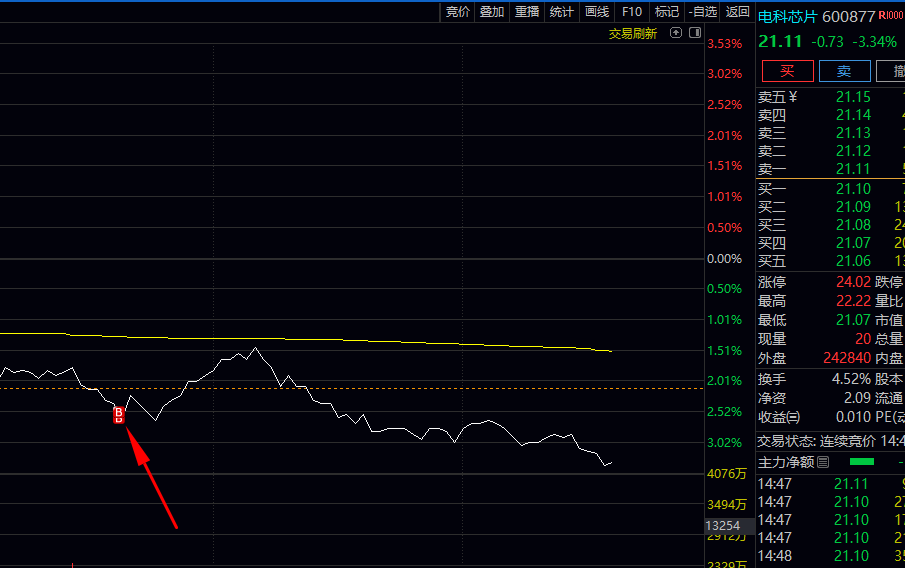Click the -0.73 change value
905x568 pixels.
click(x=827, y=42)
